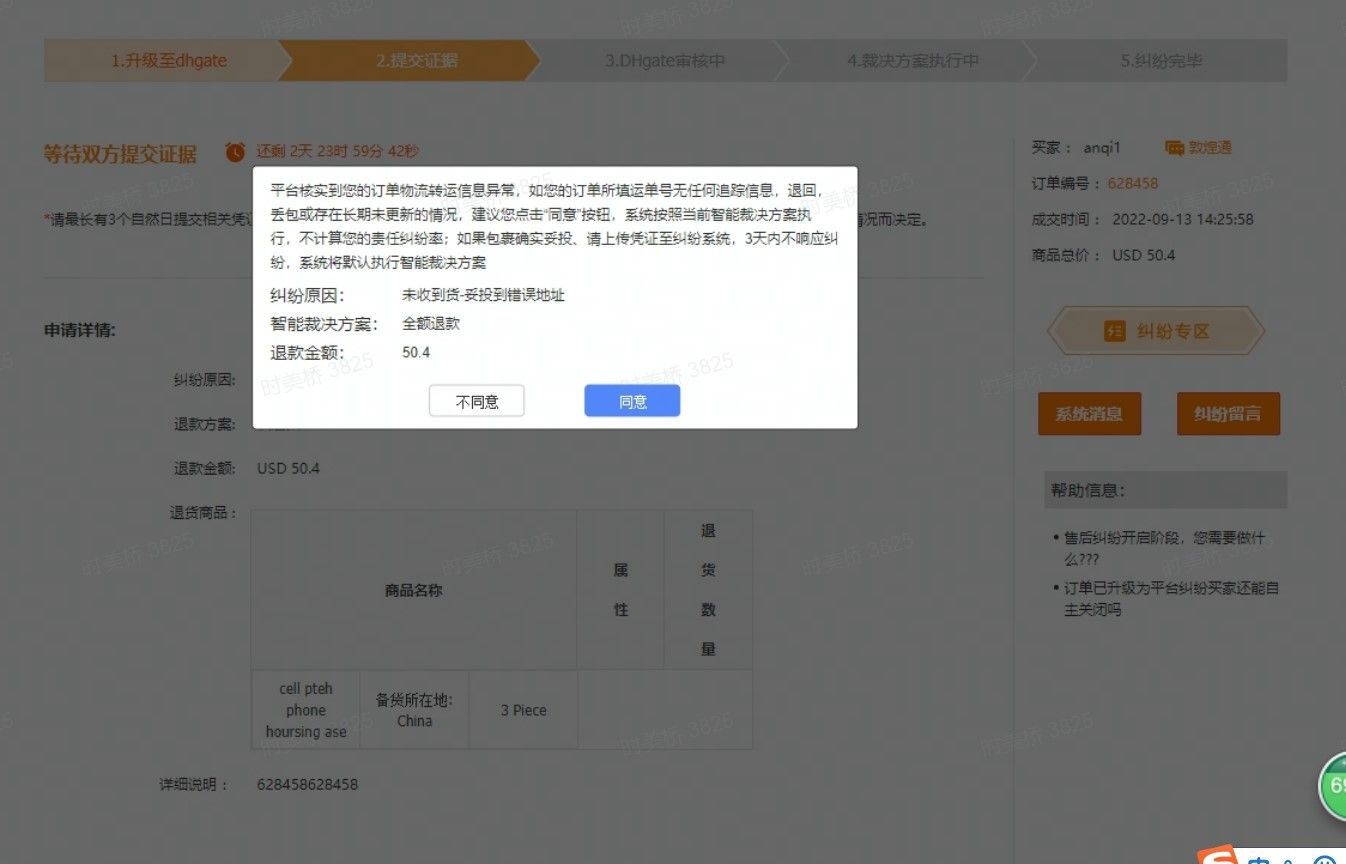Viewport: 1346px width, 864px height.
Task: Click the 成交时间 2022-09-13 14:25:58 text
Action: (x=1143, y=219)
